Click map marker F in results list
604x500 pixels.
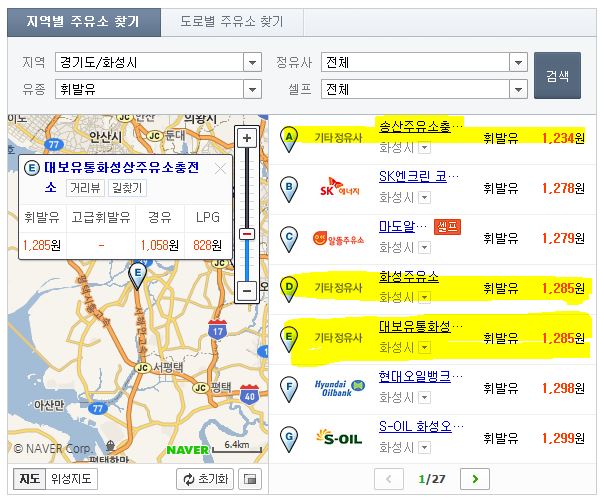pyautogui.click(x=289, y=389)
